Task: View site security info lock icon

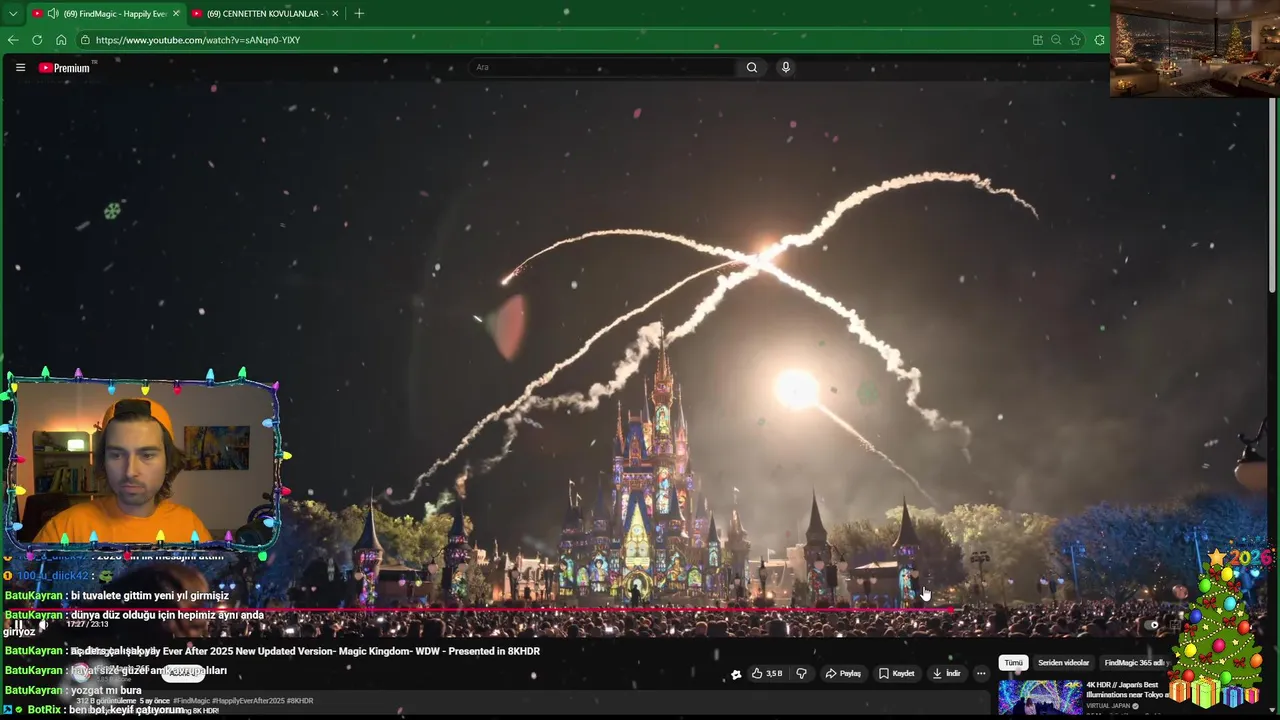Action: coord(86,40)
